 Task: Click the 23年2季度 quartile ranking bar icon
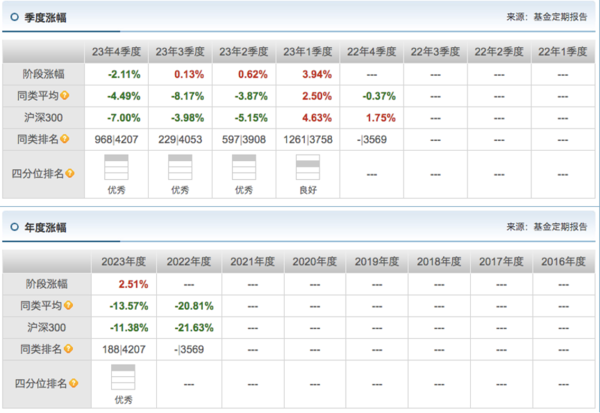[244, 167]
